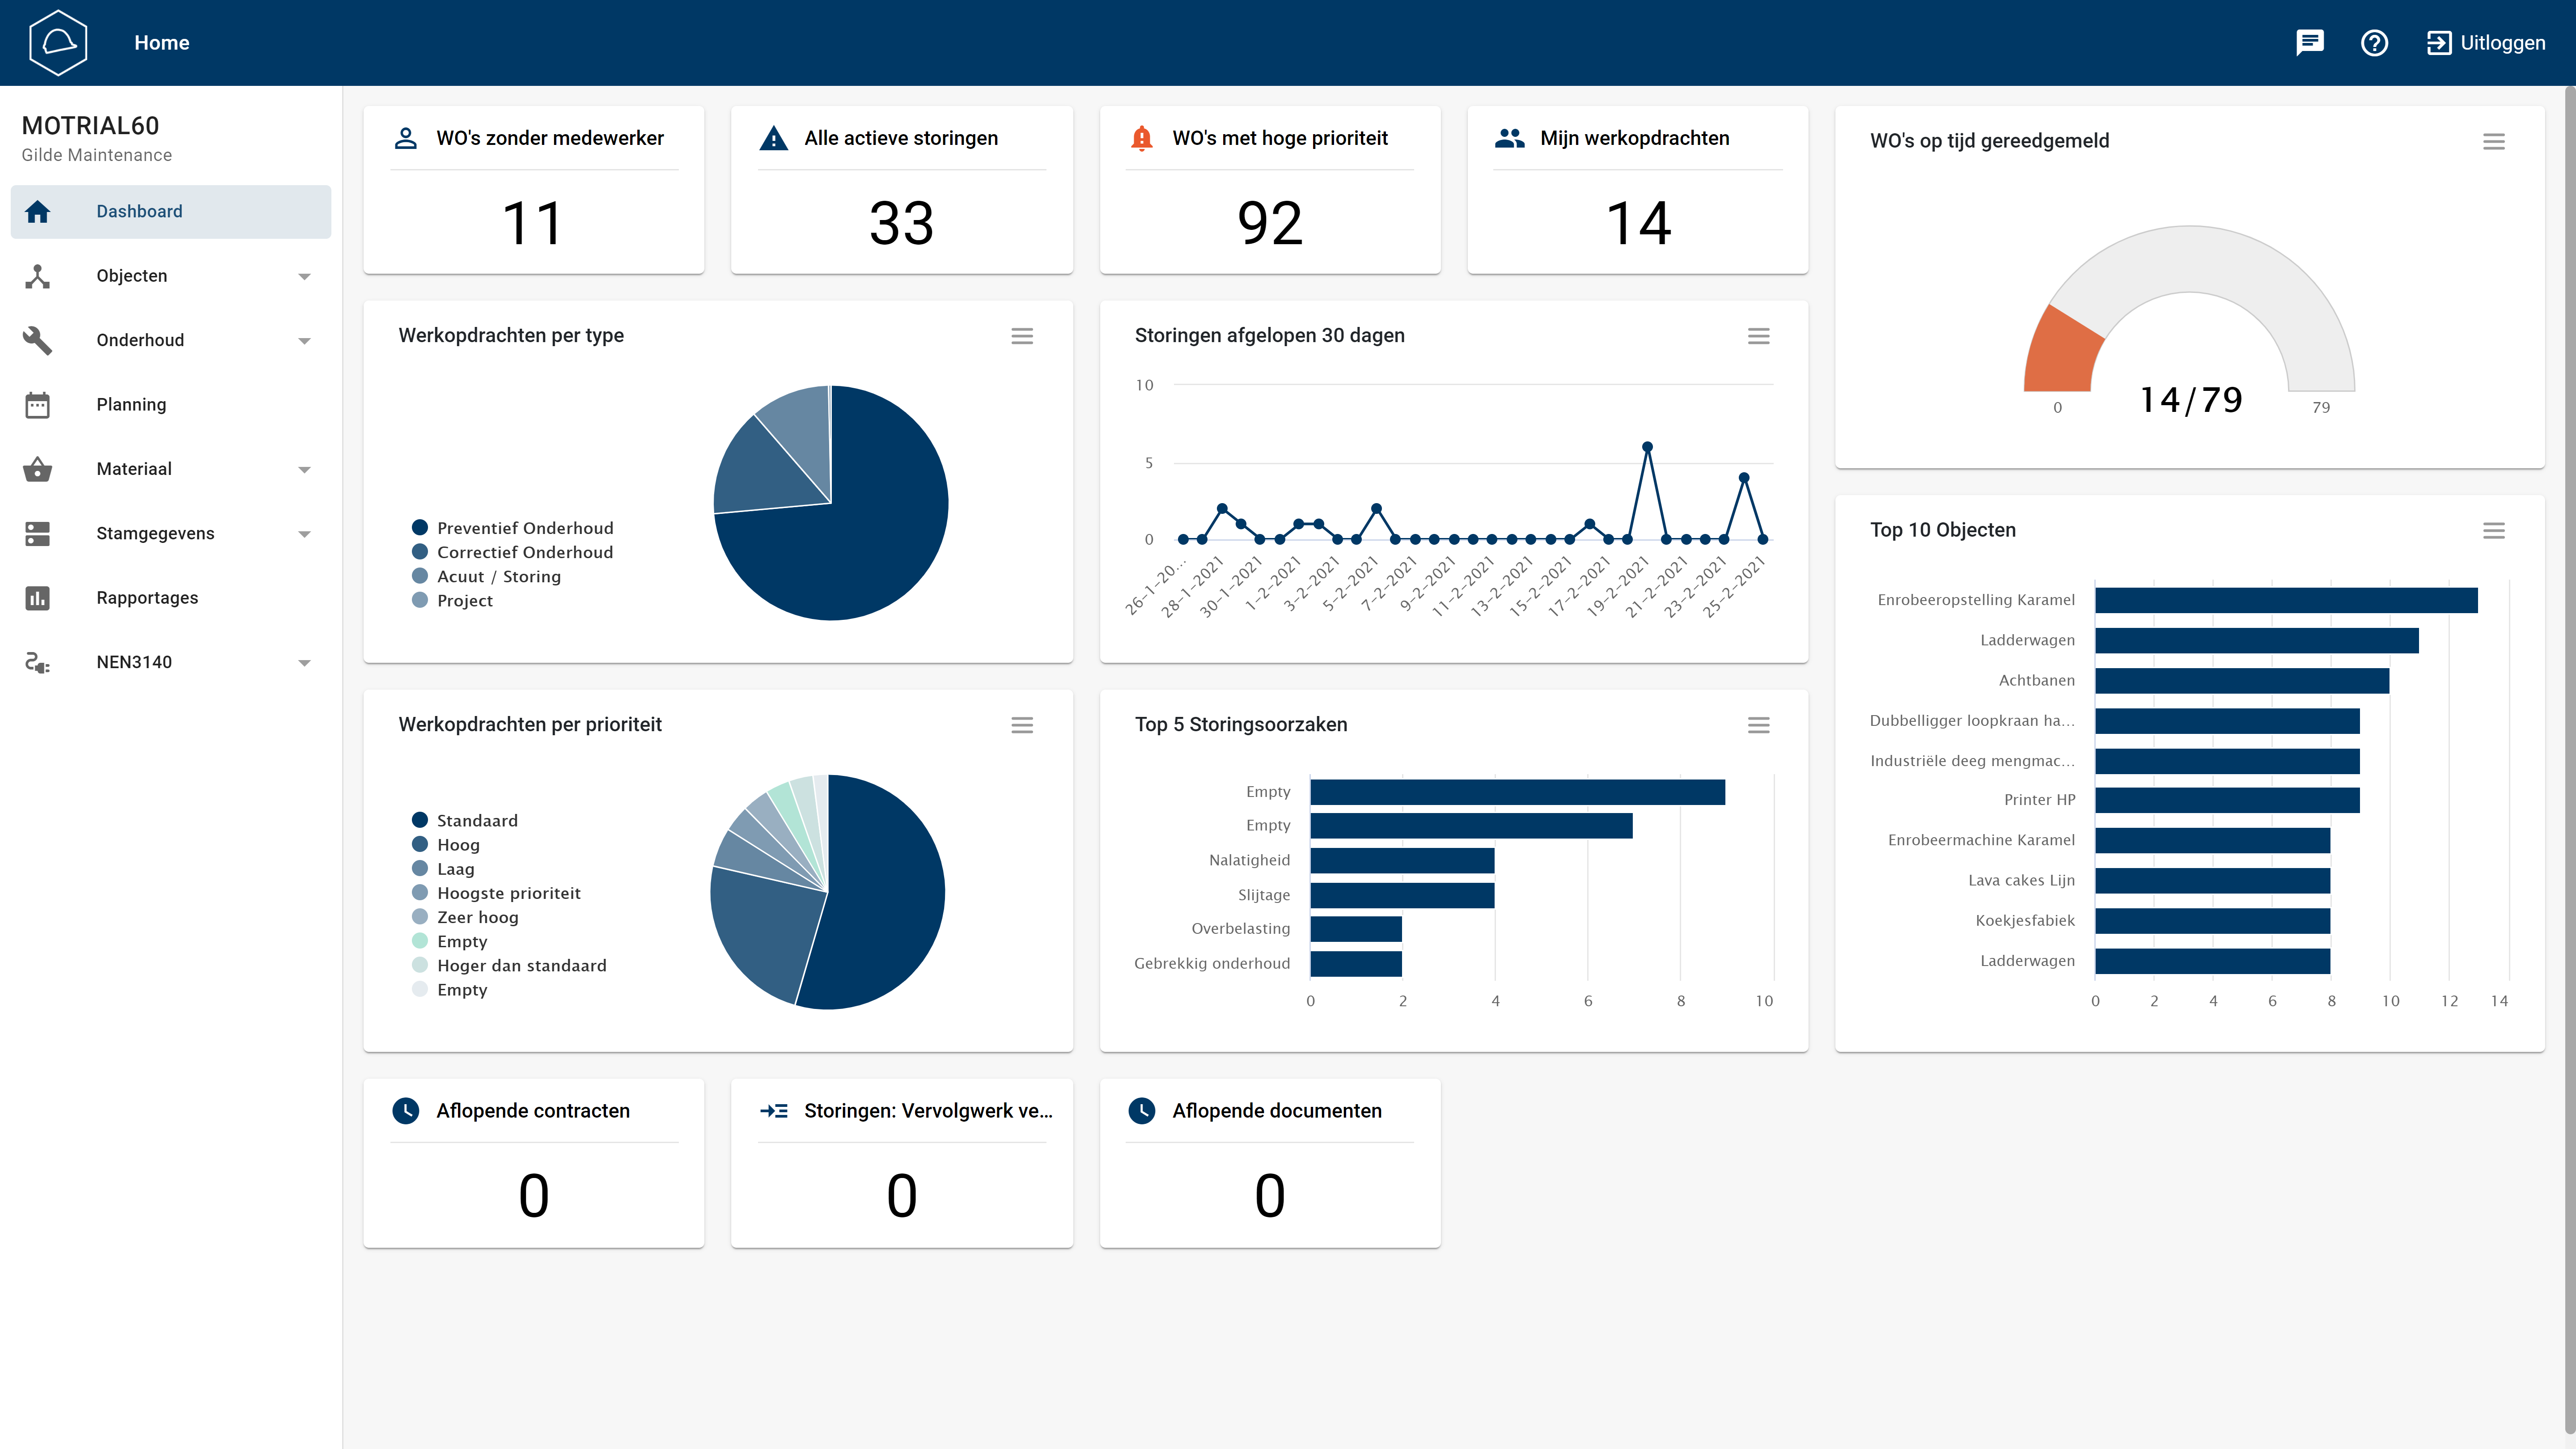Toggle Hoogste prioriteit legend item
The width and height of the screenshot is (2576, 1449).
point(508,893)
